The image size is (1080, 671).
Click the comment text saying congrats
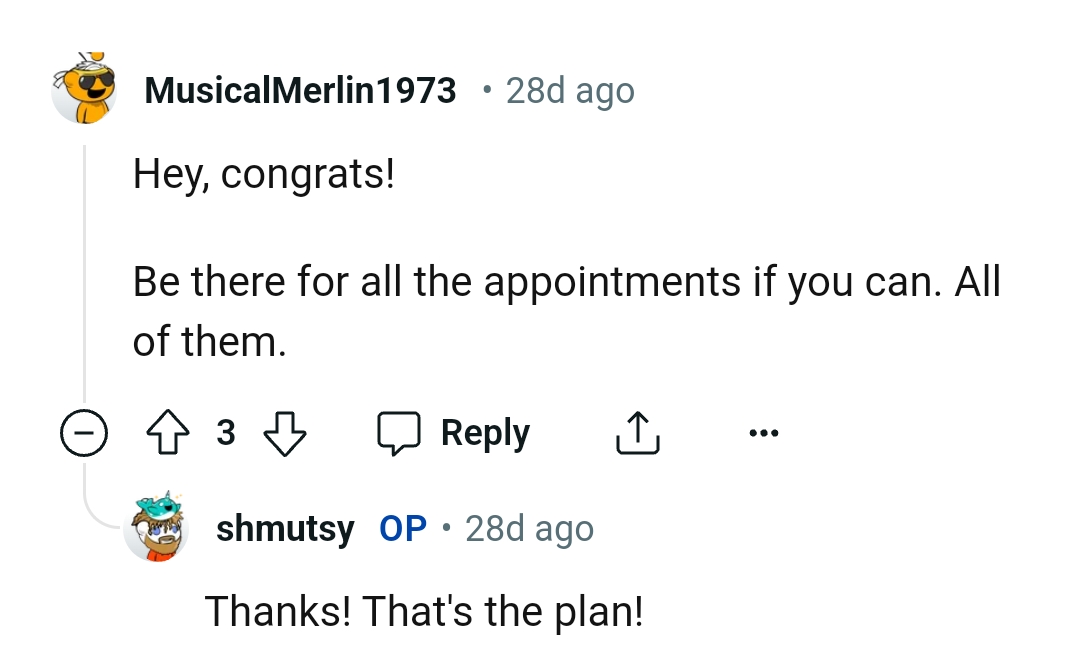264,173
